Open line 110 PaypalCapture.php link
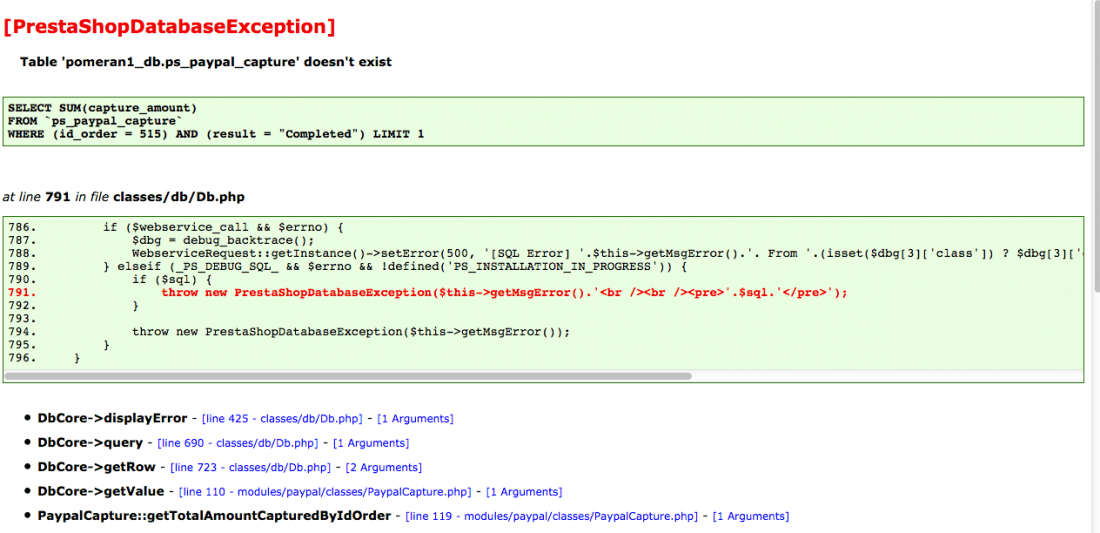The image size is (1100, 533). (325, 492)
